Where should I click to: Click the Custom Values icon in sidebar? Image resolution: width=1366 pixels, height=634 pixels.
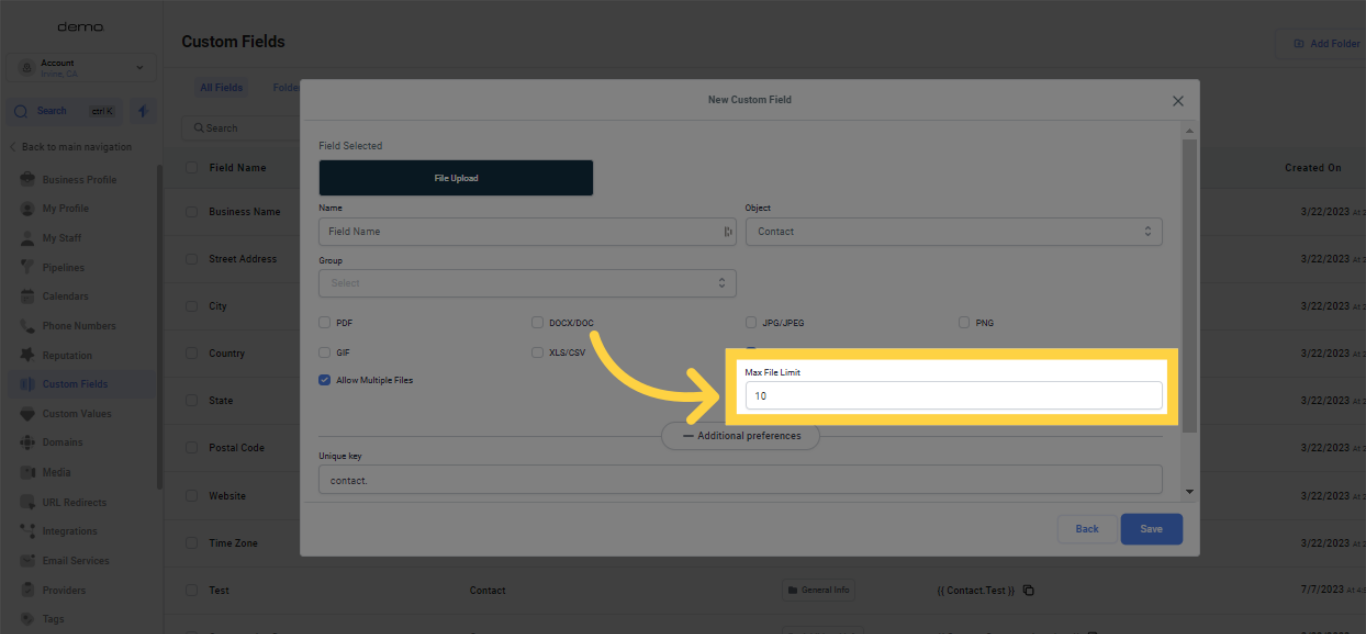[x=27, y=414]
